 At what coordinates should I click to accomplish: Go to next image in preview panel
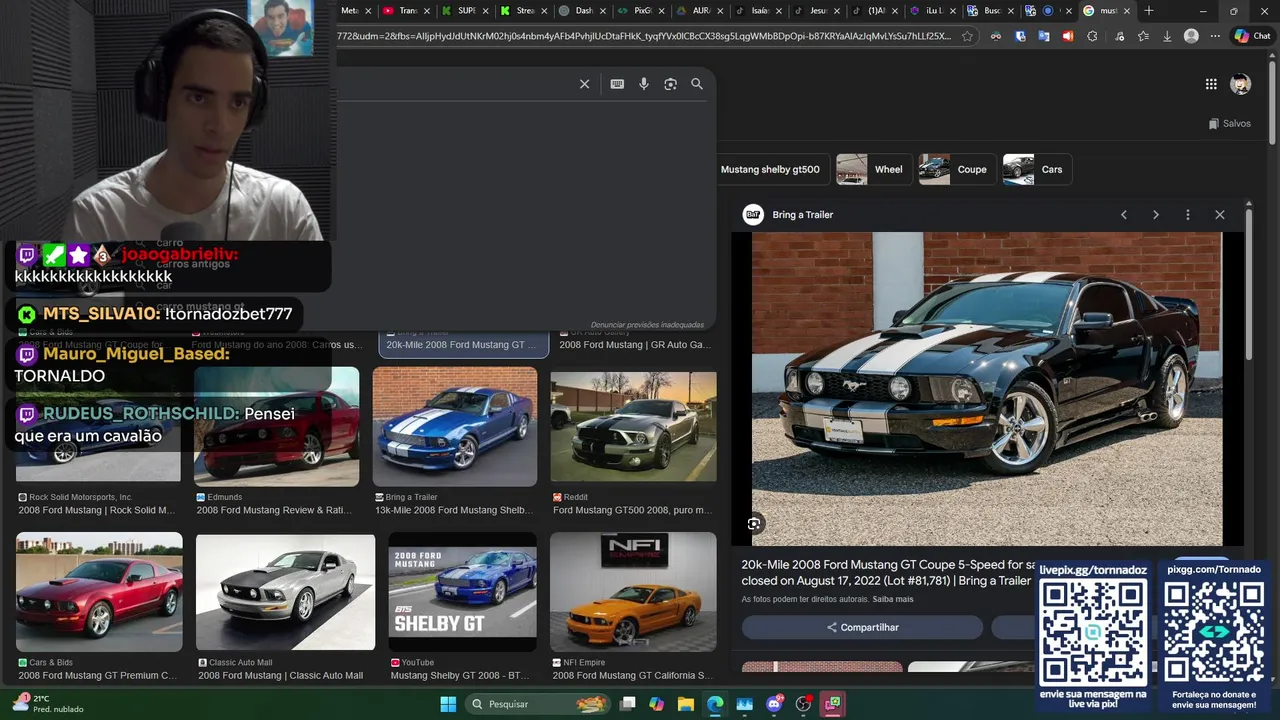[x=1156, y=215]
